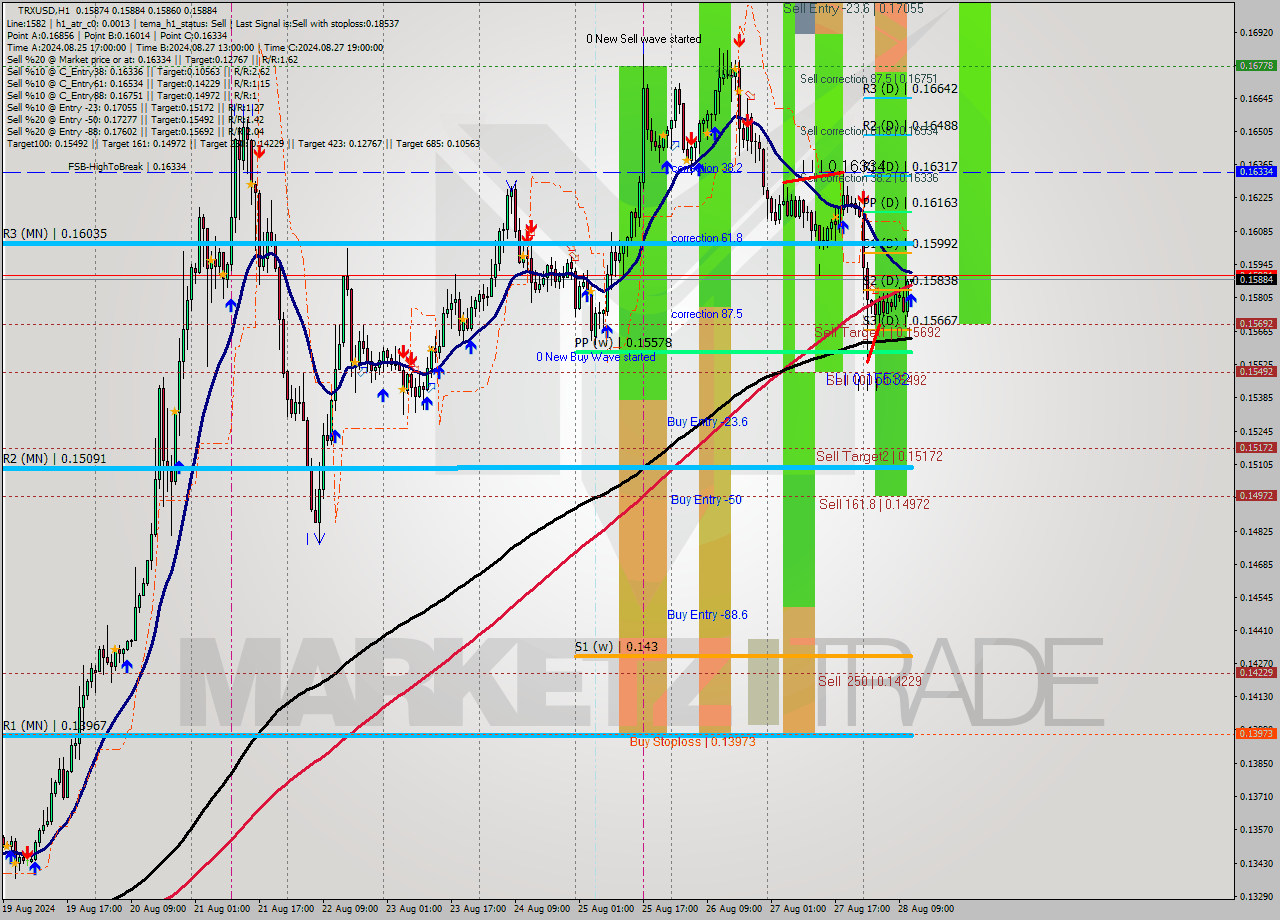This screenshot has width=1280, height=920.
Task: Click the 24 Aug 09:00 time axis label
Action: pos(543,909)
